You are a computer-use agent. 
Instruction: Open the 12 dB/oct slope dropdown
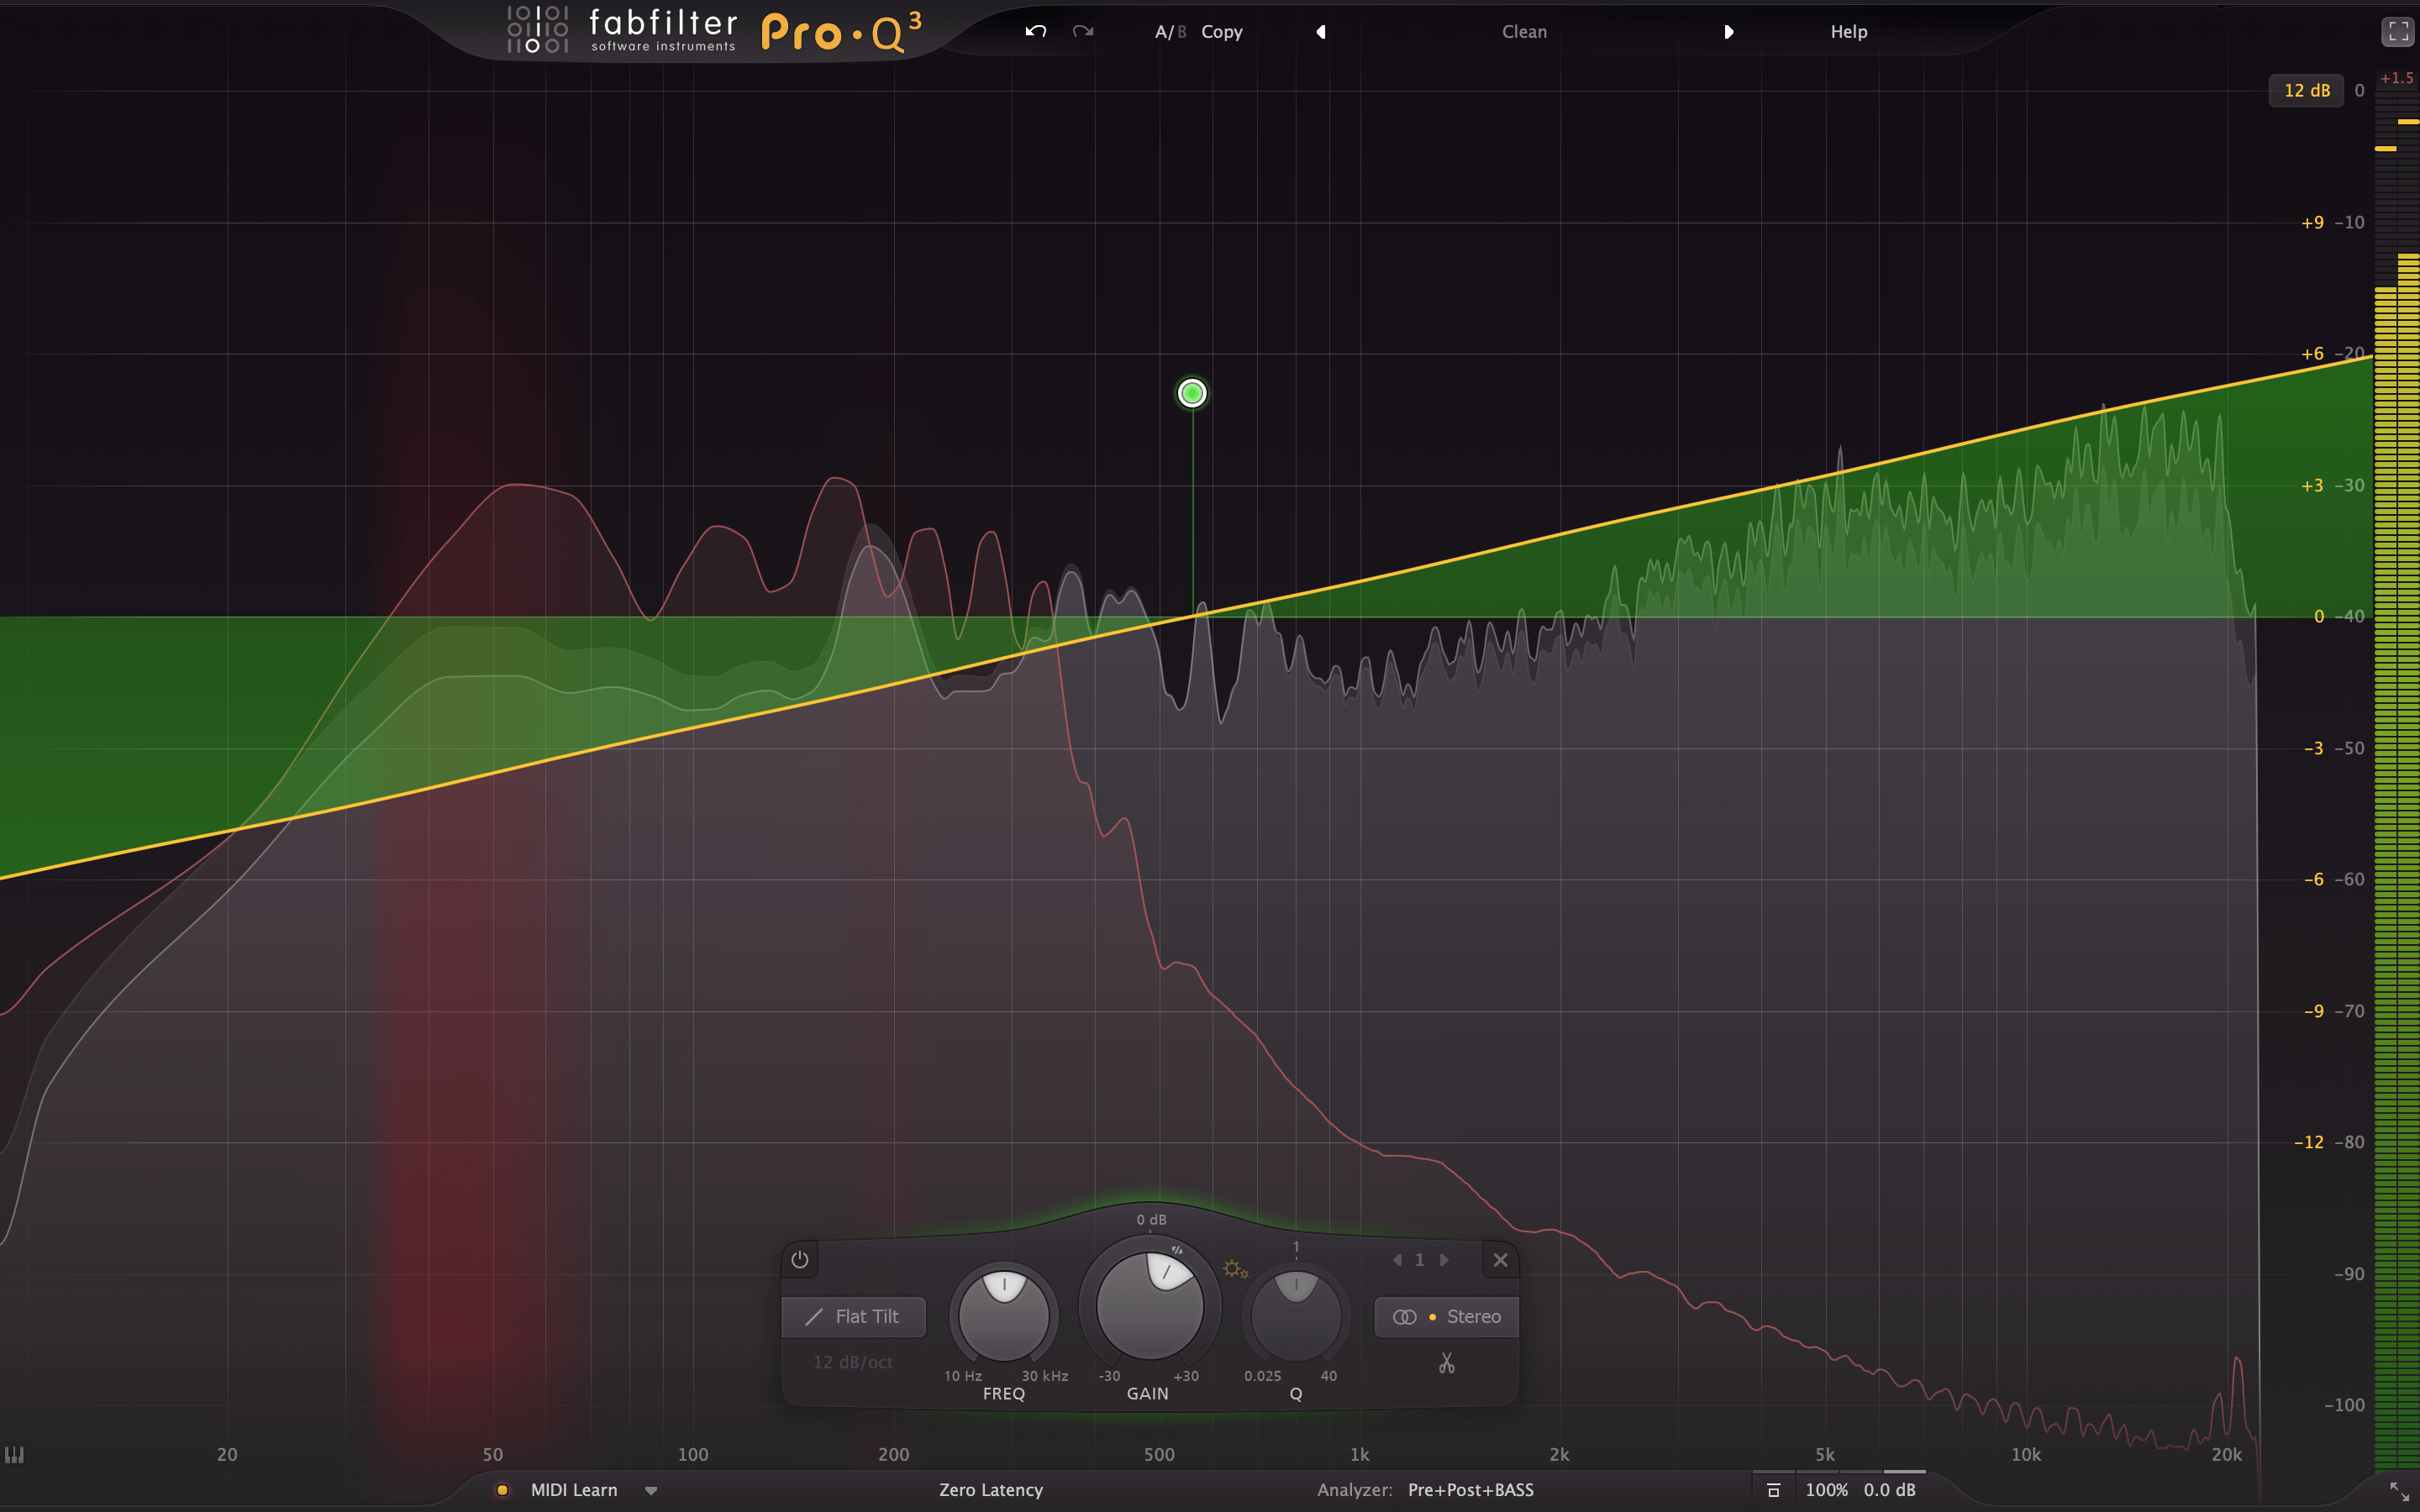click(853, 1361)
